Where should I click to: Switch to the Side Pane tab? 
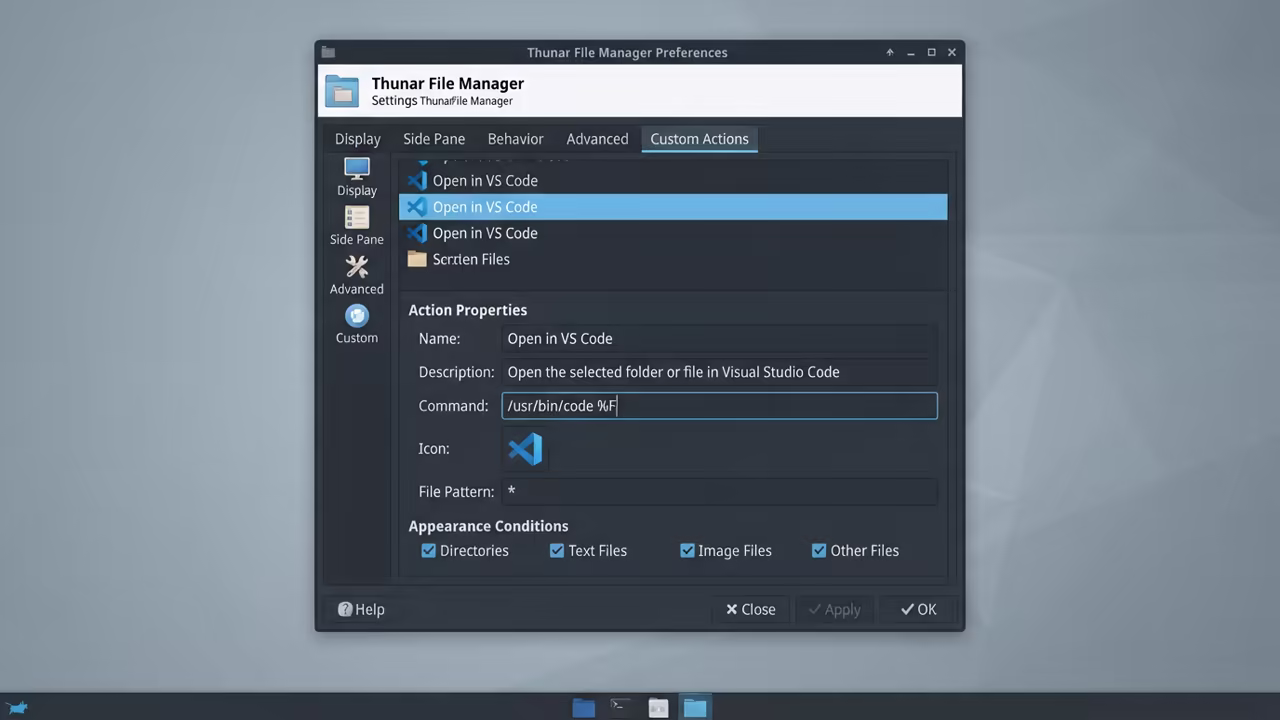pyautogui.click(x=434, y=139)
